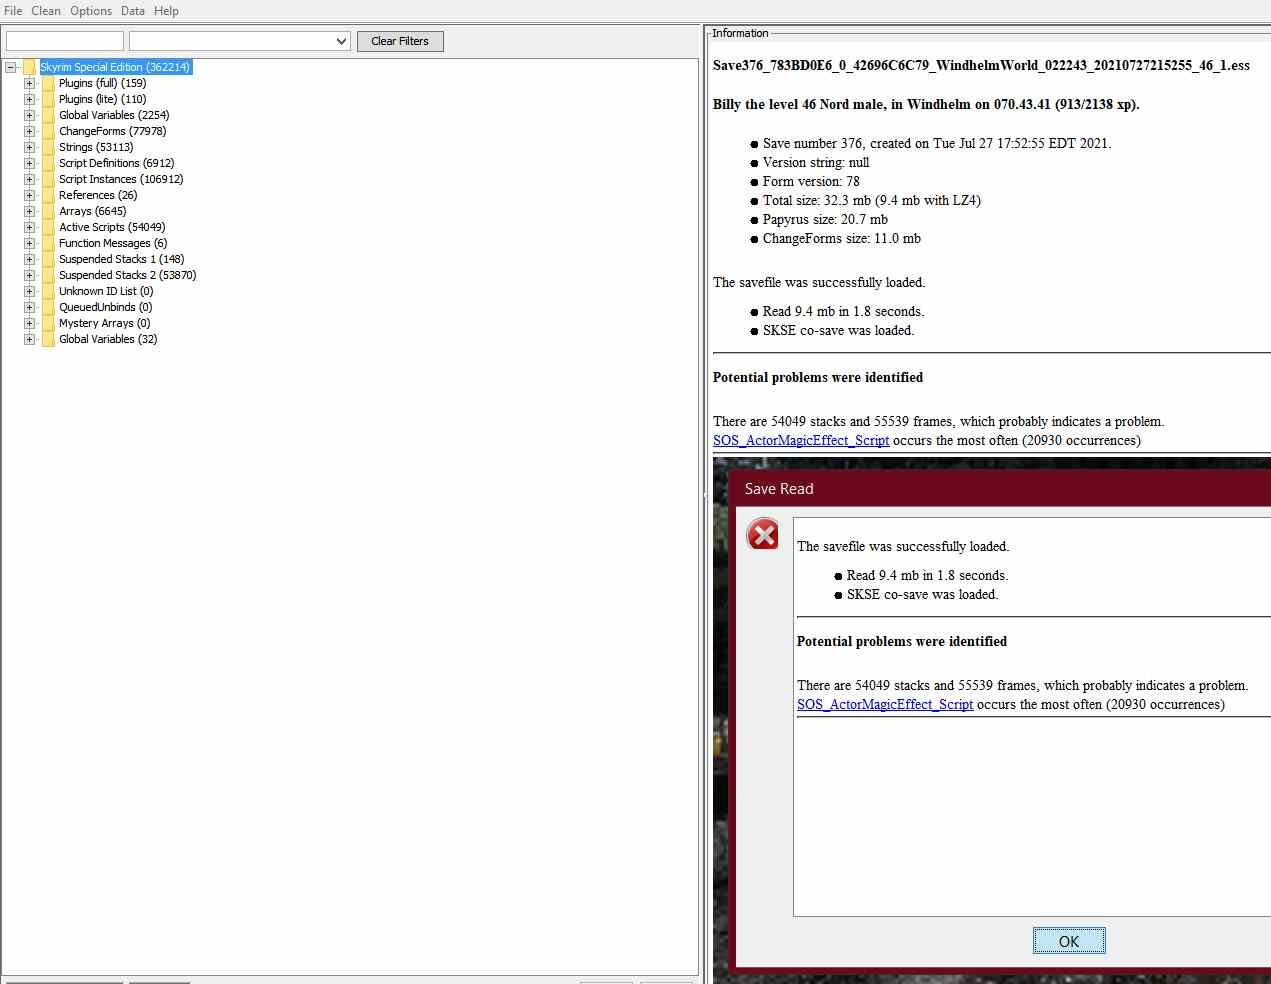Open the Data menu

133,11
